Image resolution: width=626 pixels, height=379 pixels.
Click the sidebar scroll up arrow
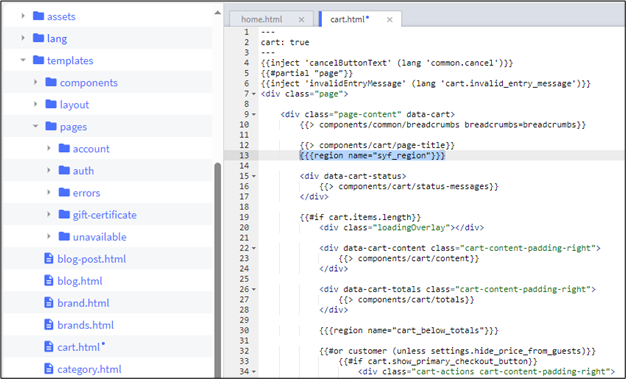tap(218, 13)
